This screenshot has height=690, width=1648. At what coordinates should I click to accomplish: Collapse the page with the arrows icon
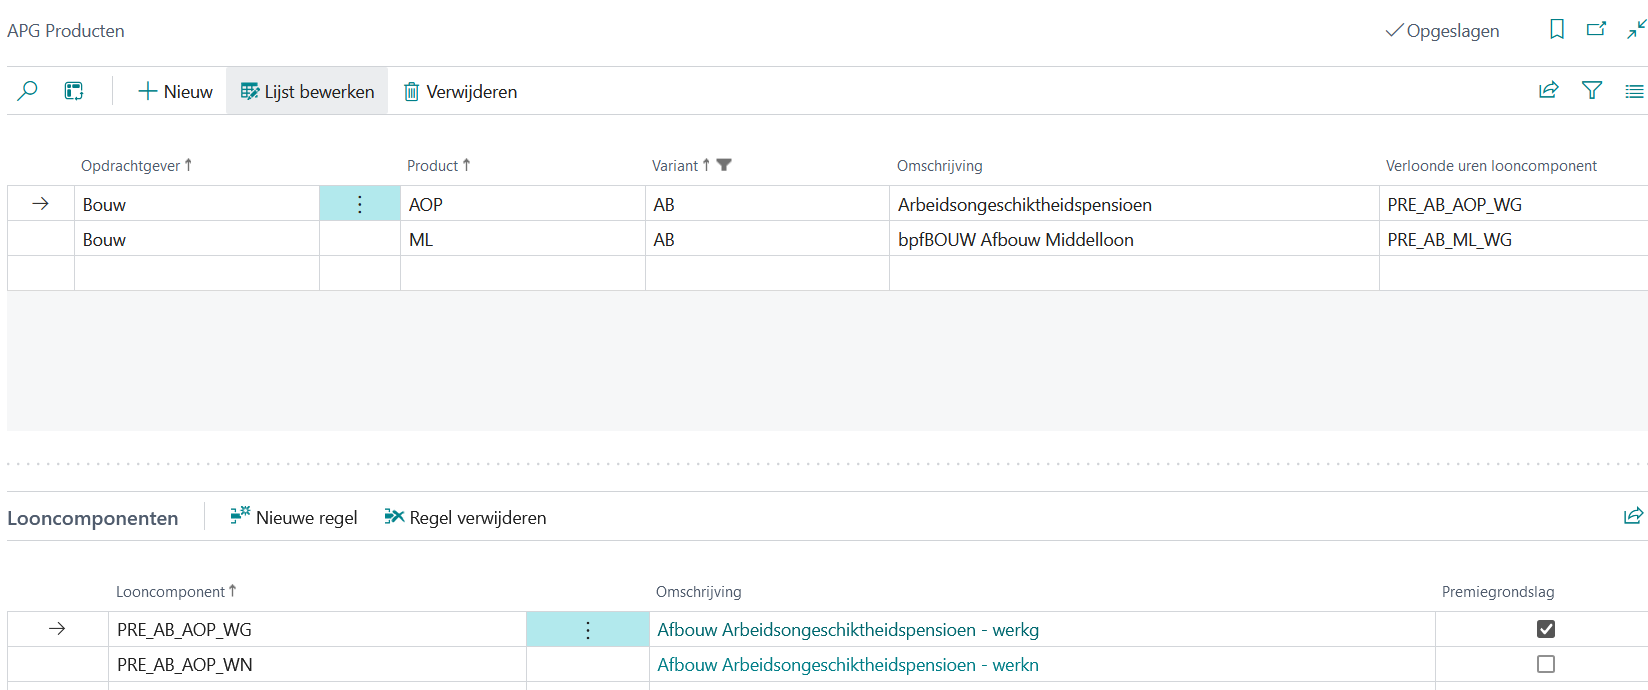pyautogui.click(x=1635, y=30)
